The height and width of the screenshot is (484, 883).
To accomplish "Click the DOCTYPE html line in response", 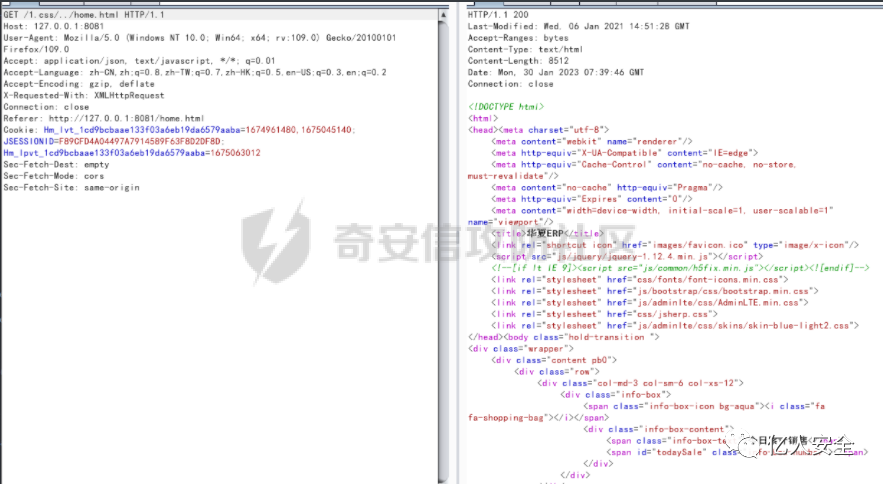I will [x=506, y=107].
